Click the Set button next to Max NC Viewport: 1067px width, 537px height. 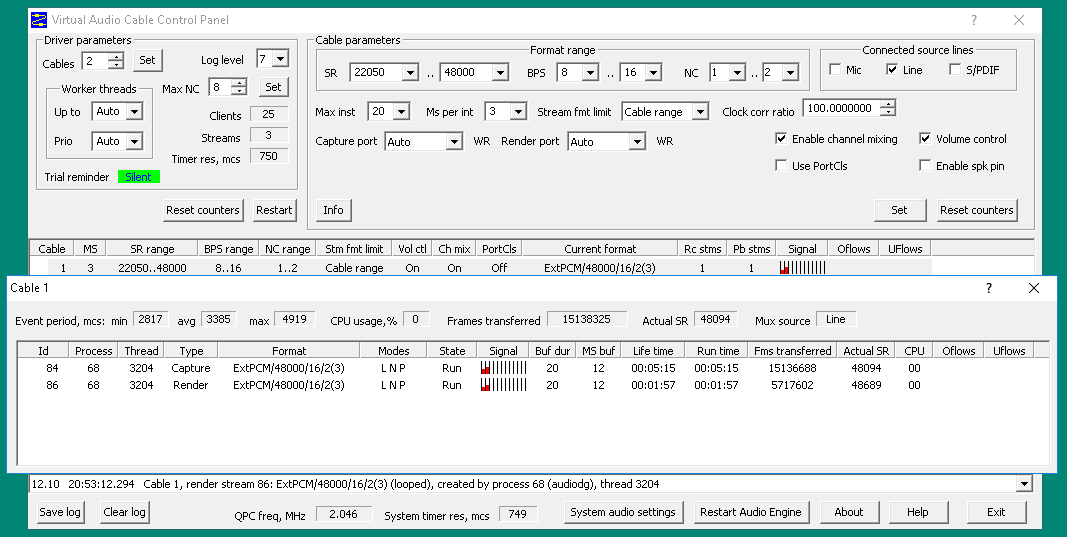pos(274,86)
